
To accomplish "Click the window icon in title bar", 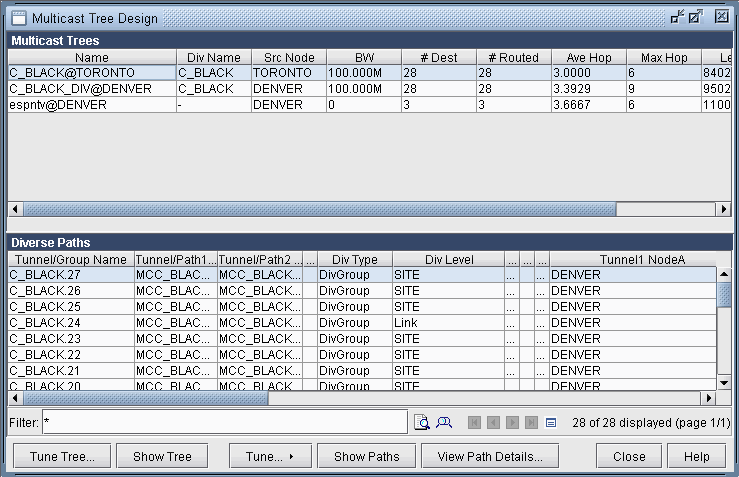I will point(17,17).
